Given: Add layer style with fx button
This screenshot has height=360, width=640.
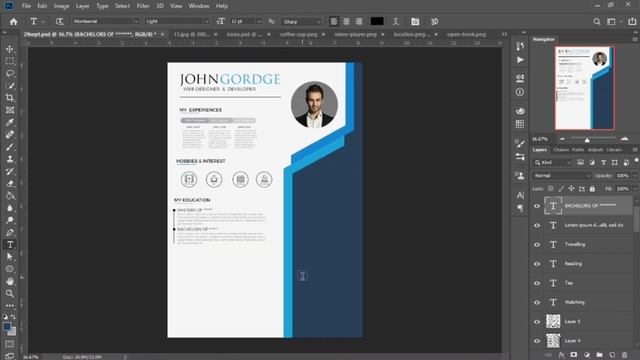Looking at the screenshot, I should (x=562, y=355).
